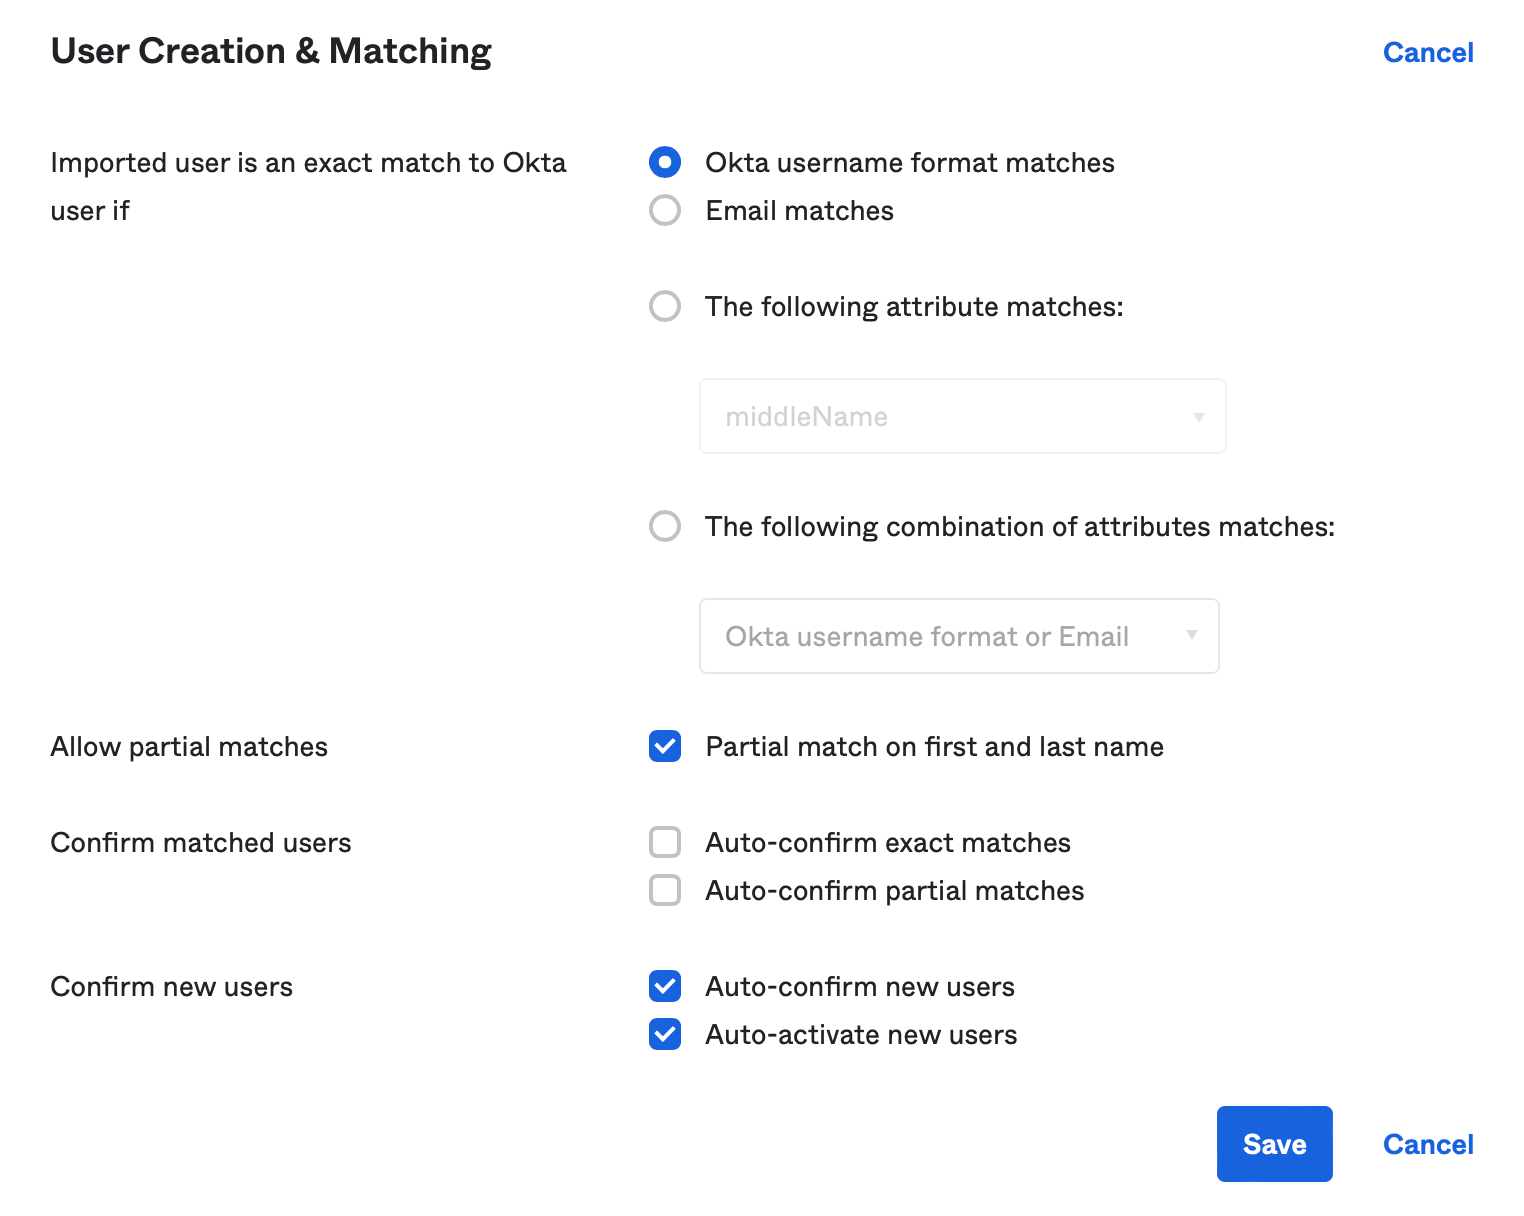This screenshot has width=1524, height=1216.
Task: Click the User Creation & Matching heading
Action: [271, 51]
